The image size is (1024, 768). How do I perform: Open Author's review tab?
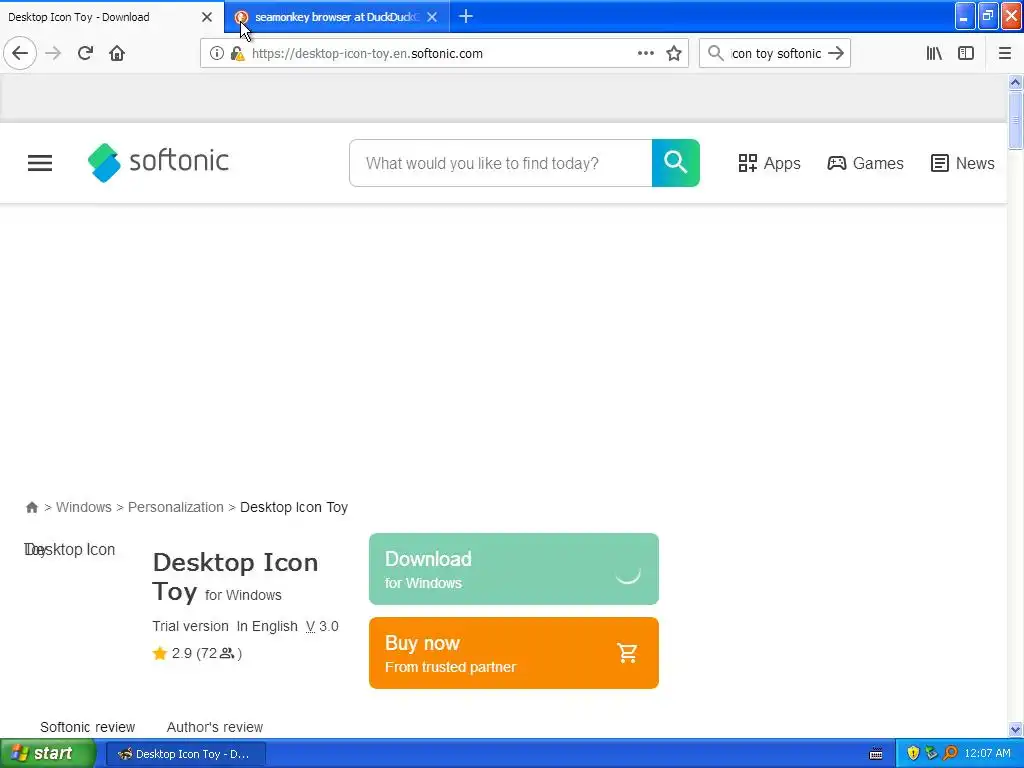click(x=215, y=727)
